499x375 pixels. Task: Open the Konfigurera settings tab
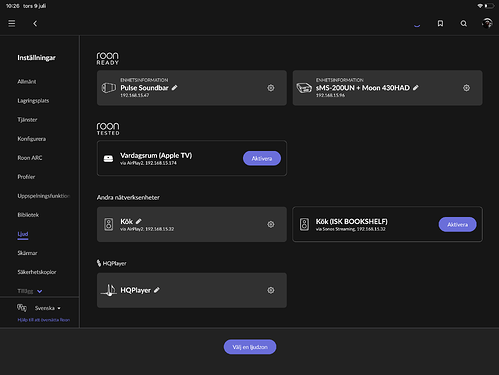click(32, 139)
